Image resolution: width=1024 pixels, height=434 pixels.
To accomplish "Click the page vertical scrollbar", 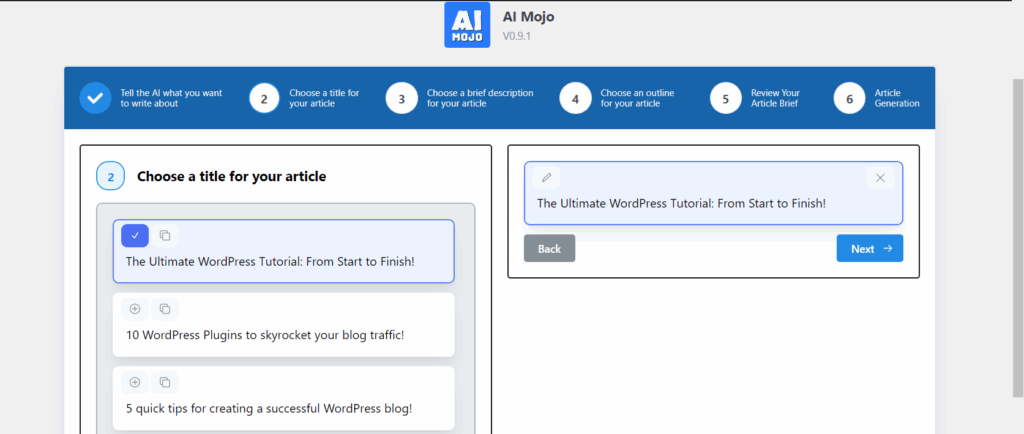I will pos(1017,238).
